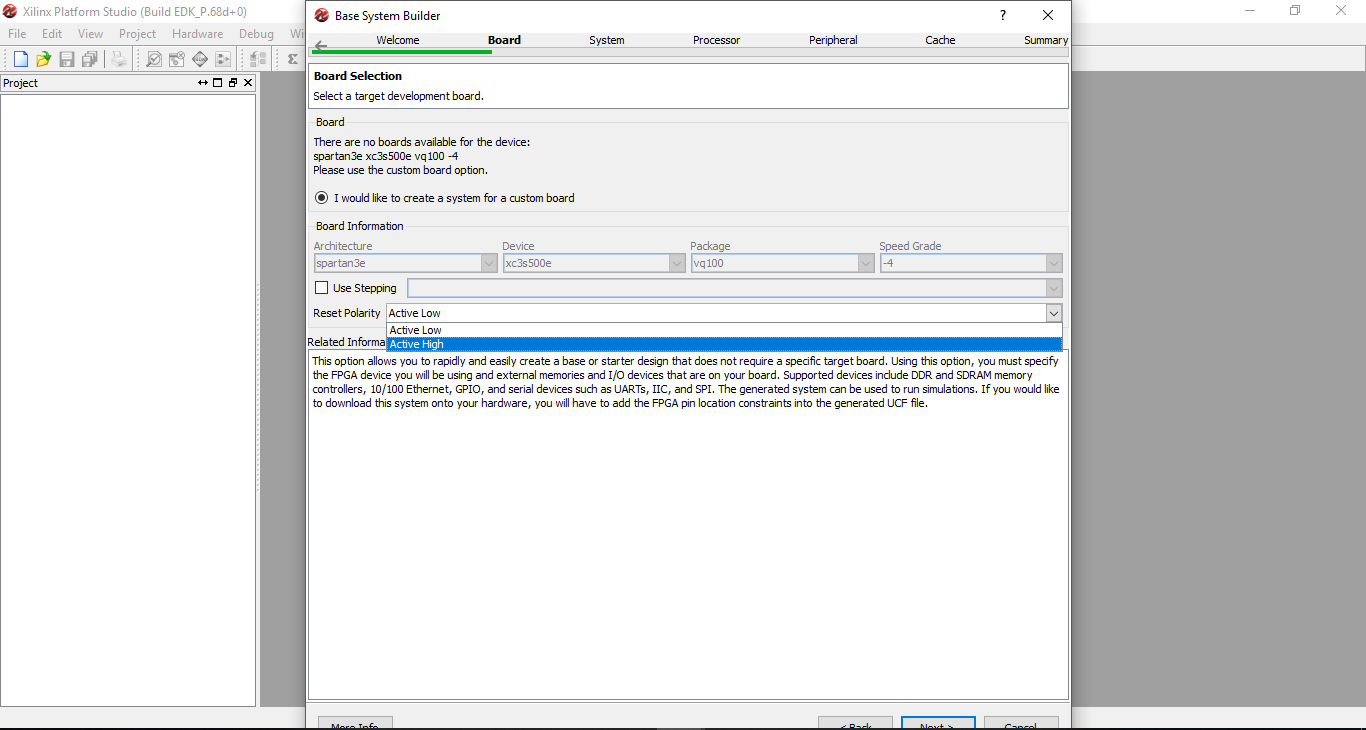Go to the Board wizard step
This screenshot has width=1366, height=730.
pos(504,40)
